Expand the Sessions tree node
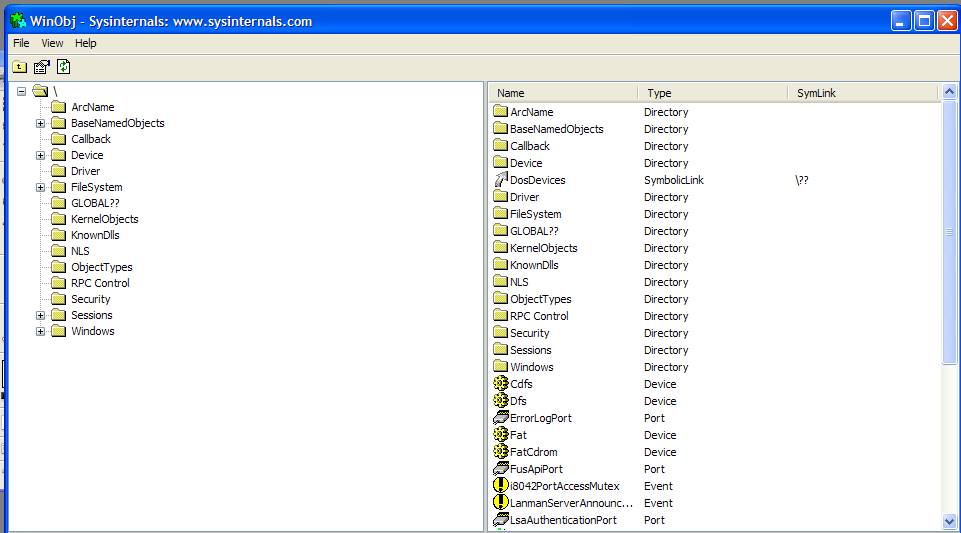 tap(40, 316)
